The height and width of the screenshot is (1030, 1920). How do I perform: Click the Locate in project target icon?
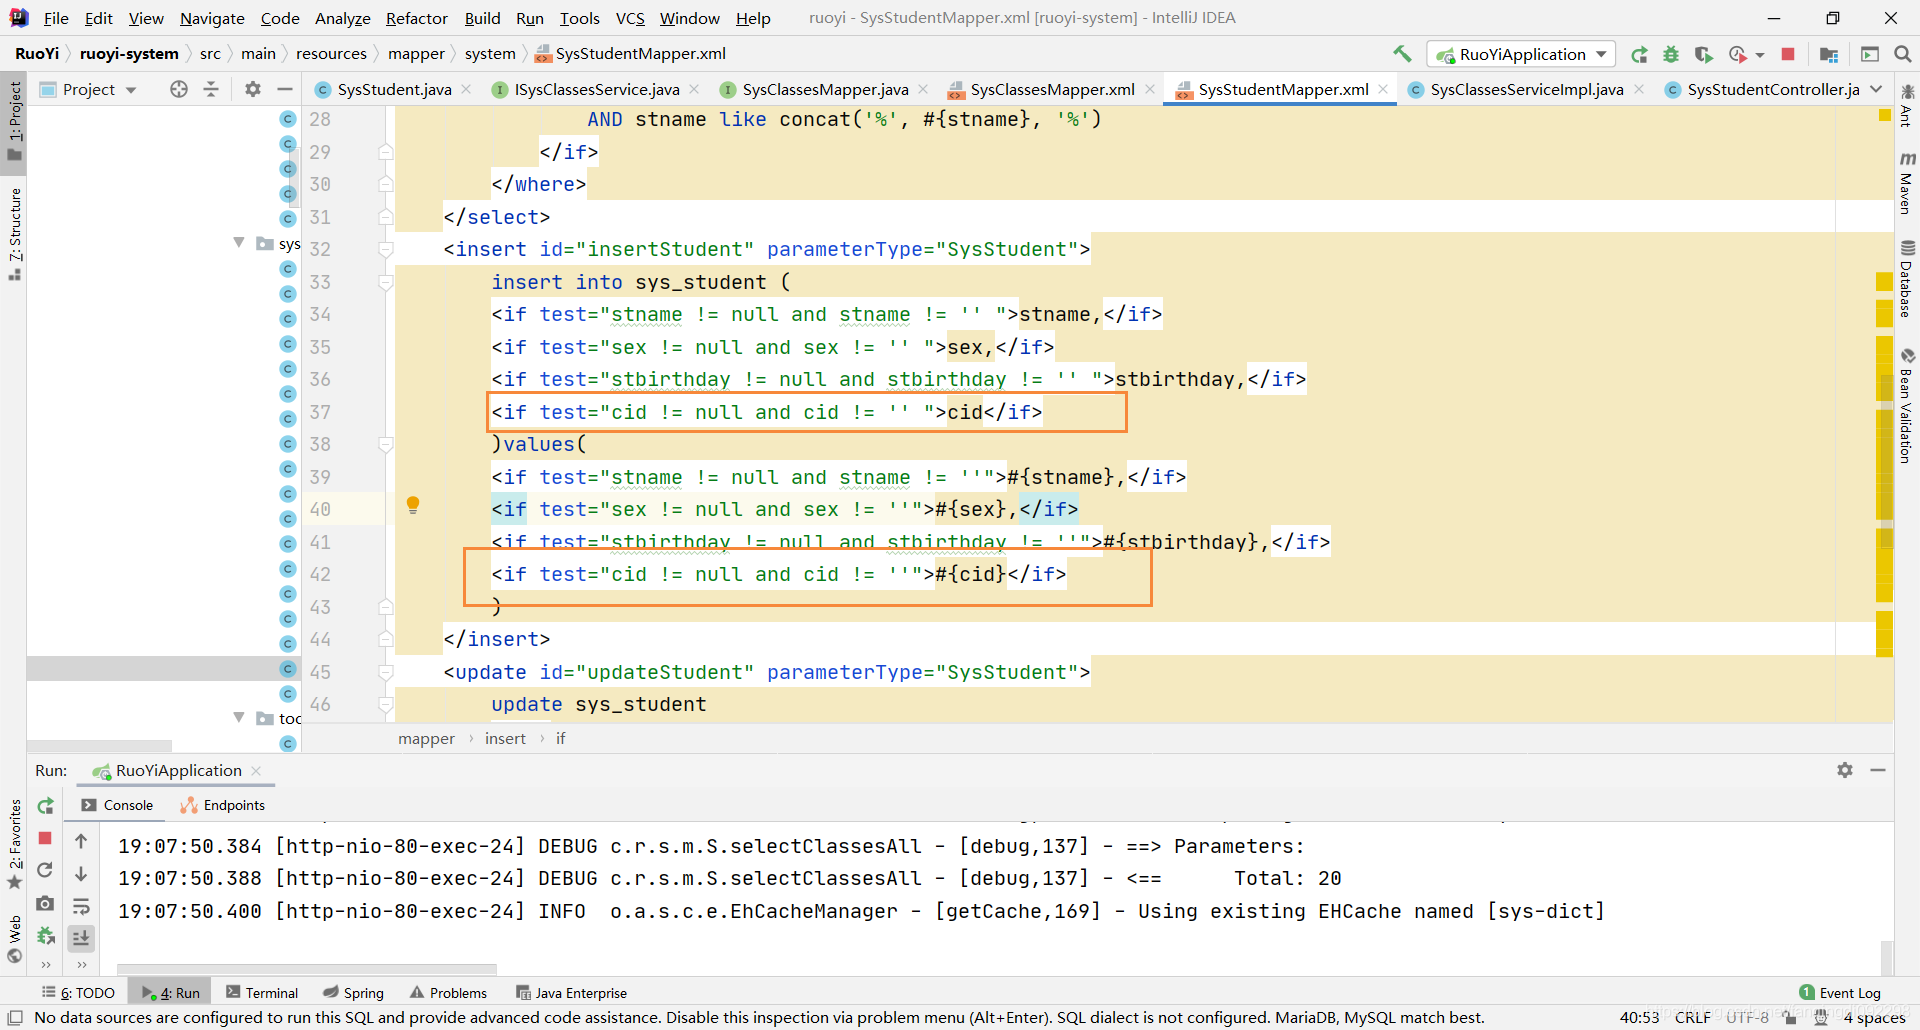click(179, 89)
